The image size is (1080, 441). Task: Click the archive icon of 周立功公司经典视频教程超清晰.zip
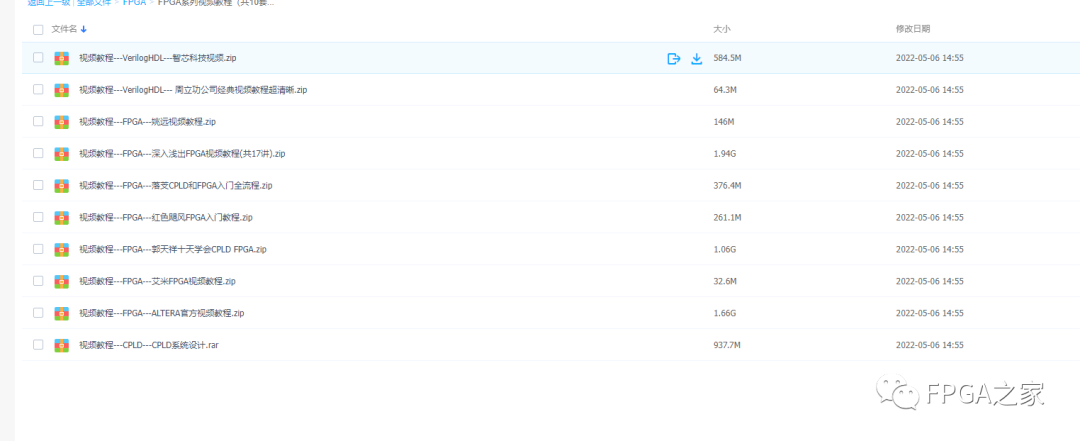(x=62, y=90)
